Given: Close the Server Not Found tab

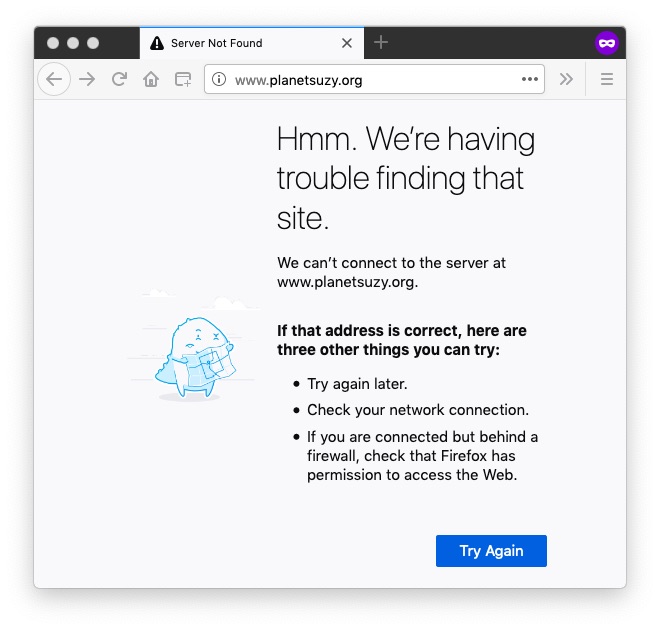Looking at the screenshot, I should point(347,43).
